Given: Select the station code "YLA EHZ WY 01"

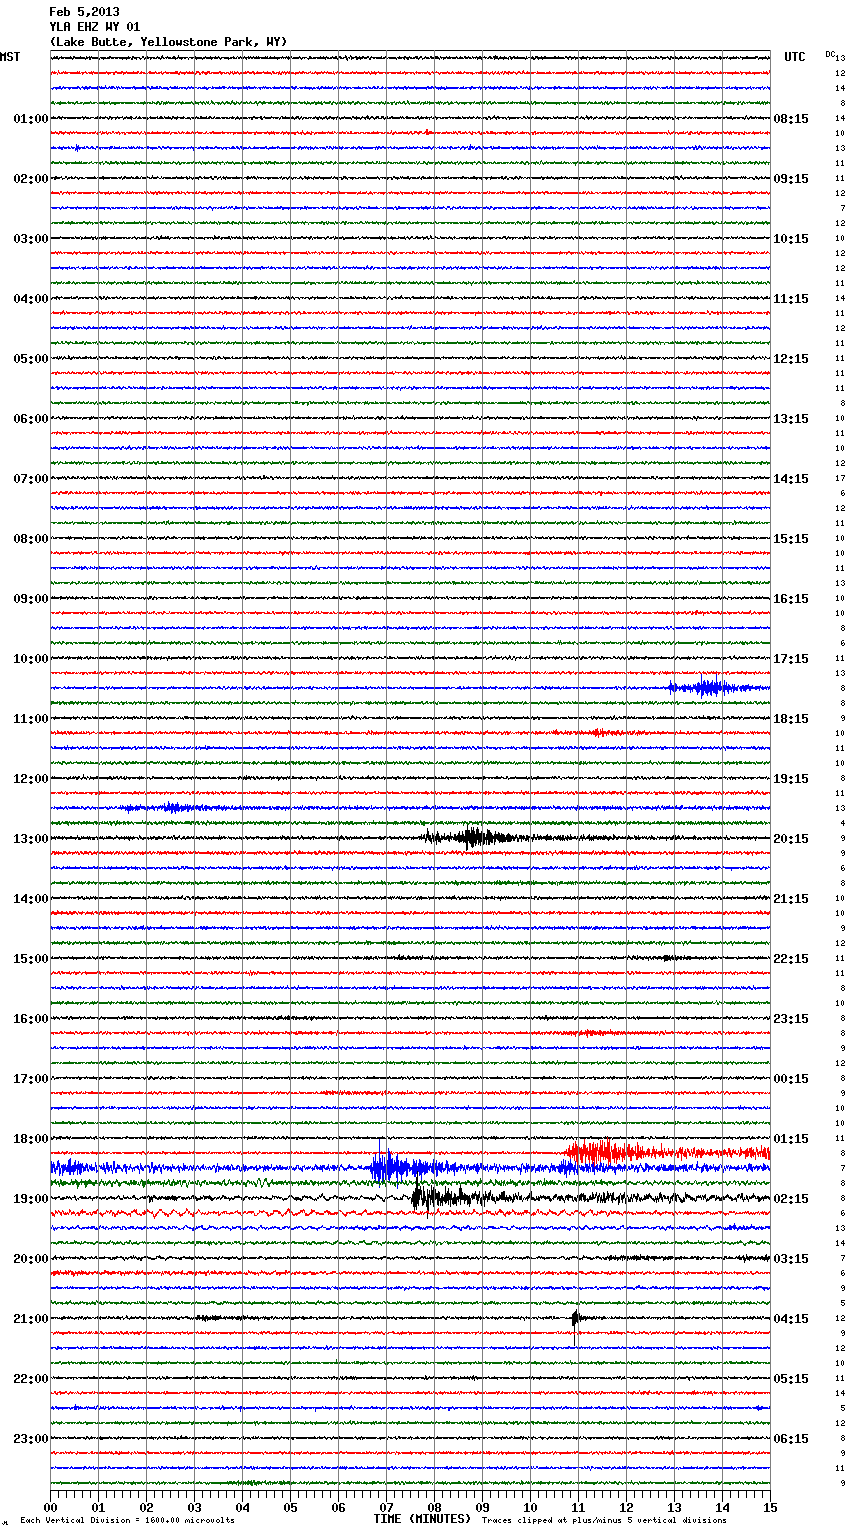Looking at the screenshot, I should (x=95, y=27).
